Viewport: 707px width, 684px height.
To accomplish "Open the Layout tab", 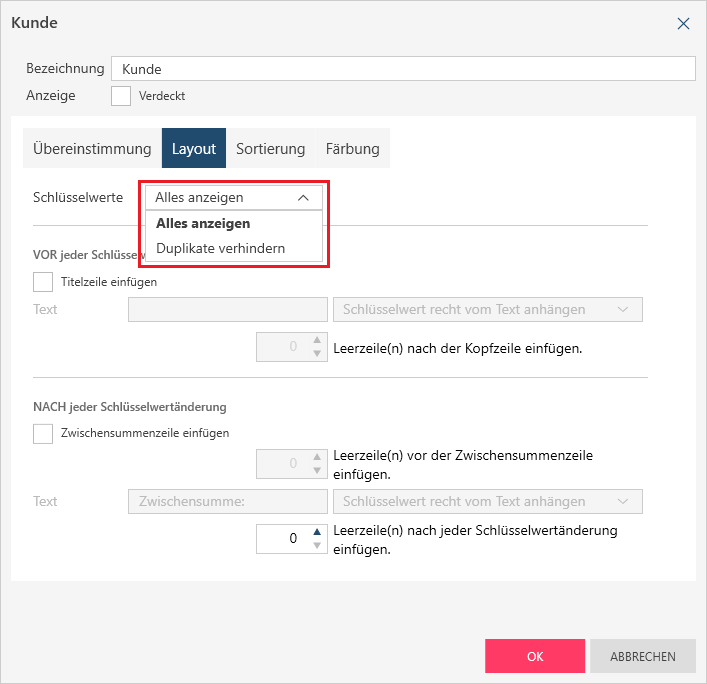I will pyautogui.click(x=194, y=149).
